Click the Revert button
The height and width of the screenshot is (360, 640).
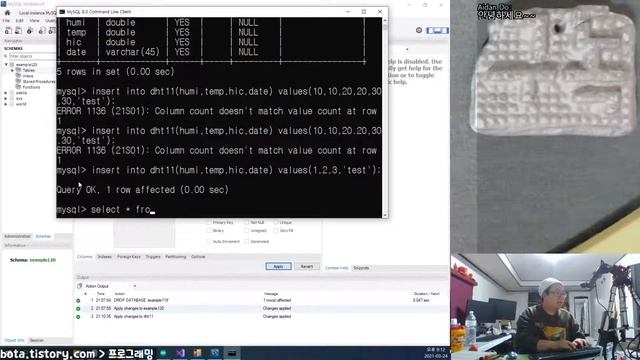[307, 267]
